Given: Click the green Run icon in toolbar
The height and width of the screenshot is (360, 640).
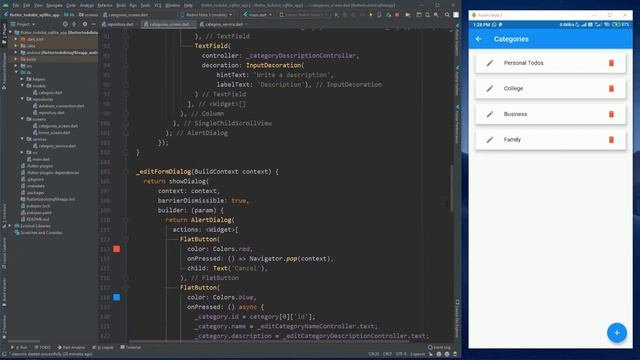Looking at the screenshot, I should coord(336,15).
